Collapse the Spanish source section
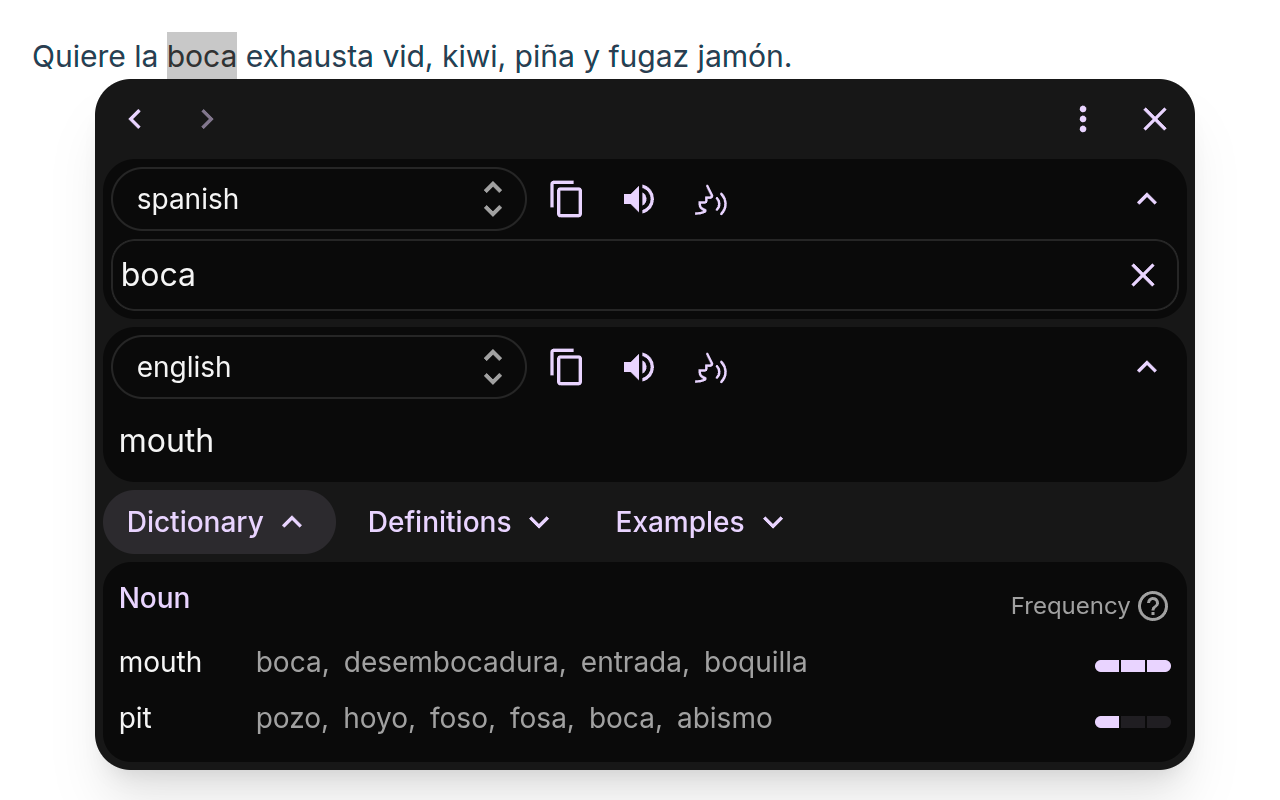Image resolution: width=1280 pixels, height=800 pixels. click(1147, 200)
